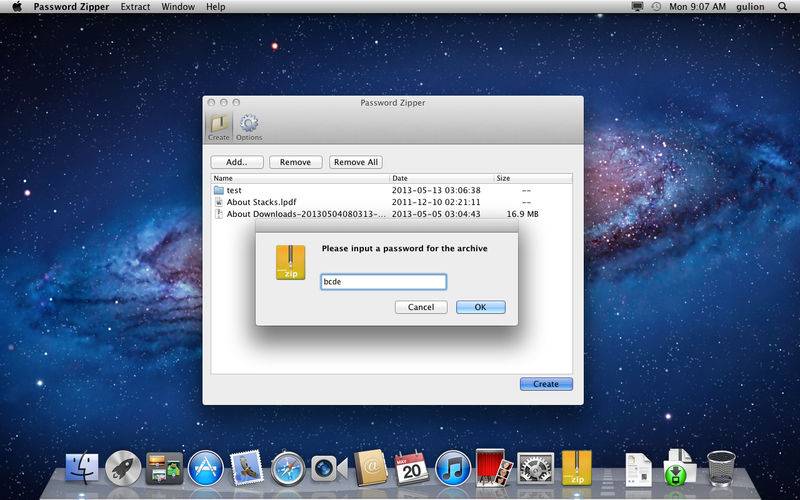Image resolution: width=800 pixels, height=500 pixels.
Task: Open Launchpad rocket icon in Dock
Action: tap(123, 468)
